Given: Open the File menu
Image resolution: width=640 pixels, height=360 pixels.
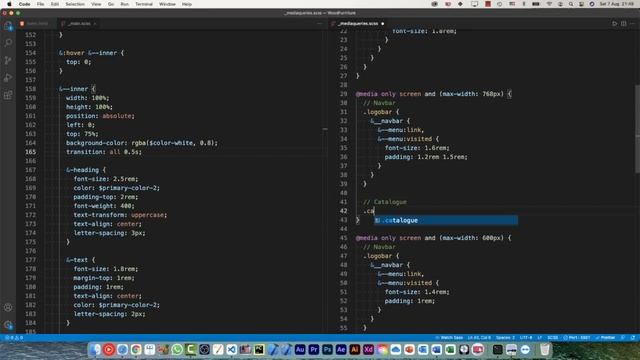Looking at the screenshot, I should tap(40, 4).
